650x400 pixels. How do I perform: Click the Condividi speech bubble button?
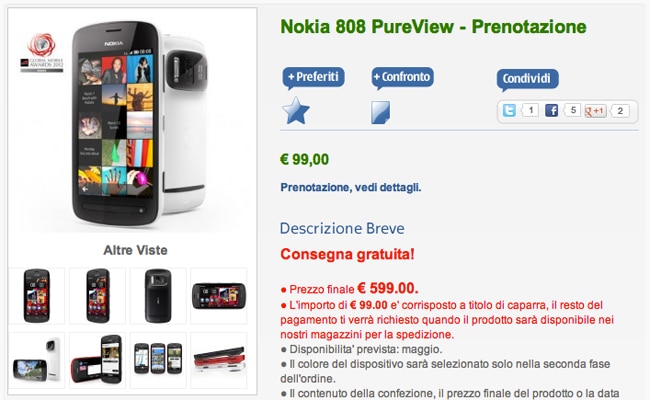(x=527, y=80)
